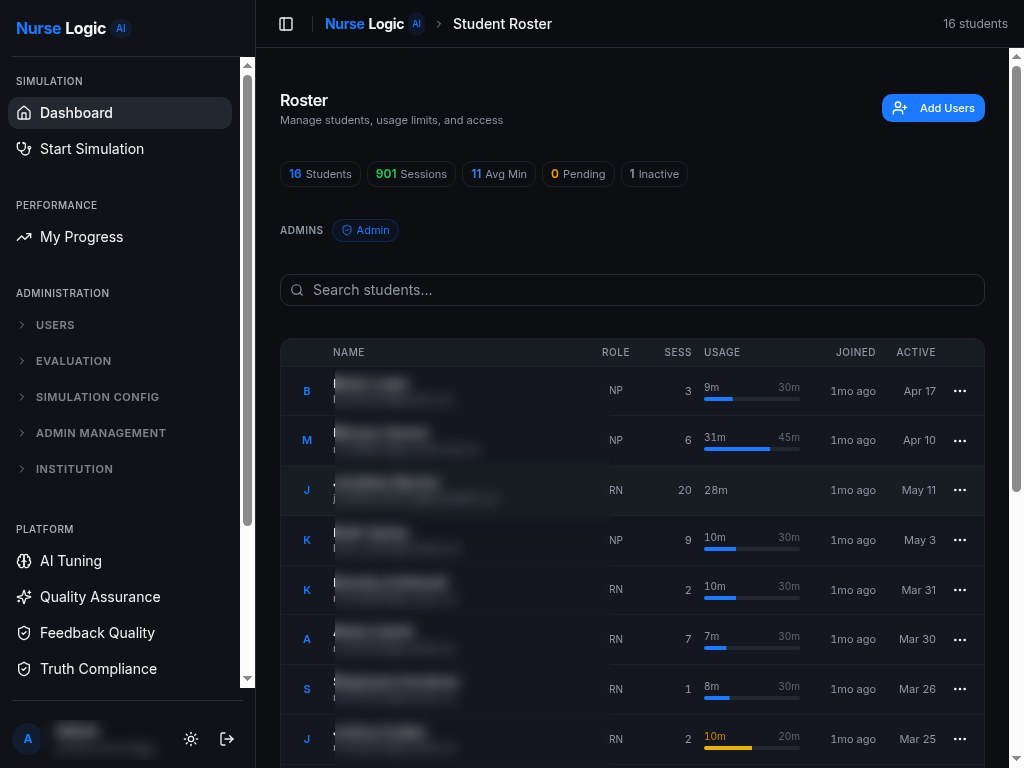This screenshot has height=768, width=1024.
Task: Open row actions for May 3 student
Action: pos(959,540)
